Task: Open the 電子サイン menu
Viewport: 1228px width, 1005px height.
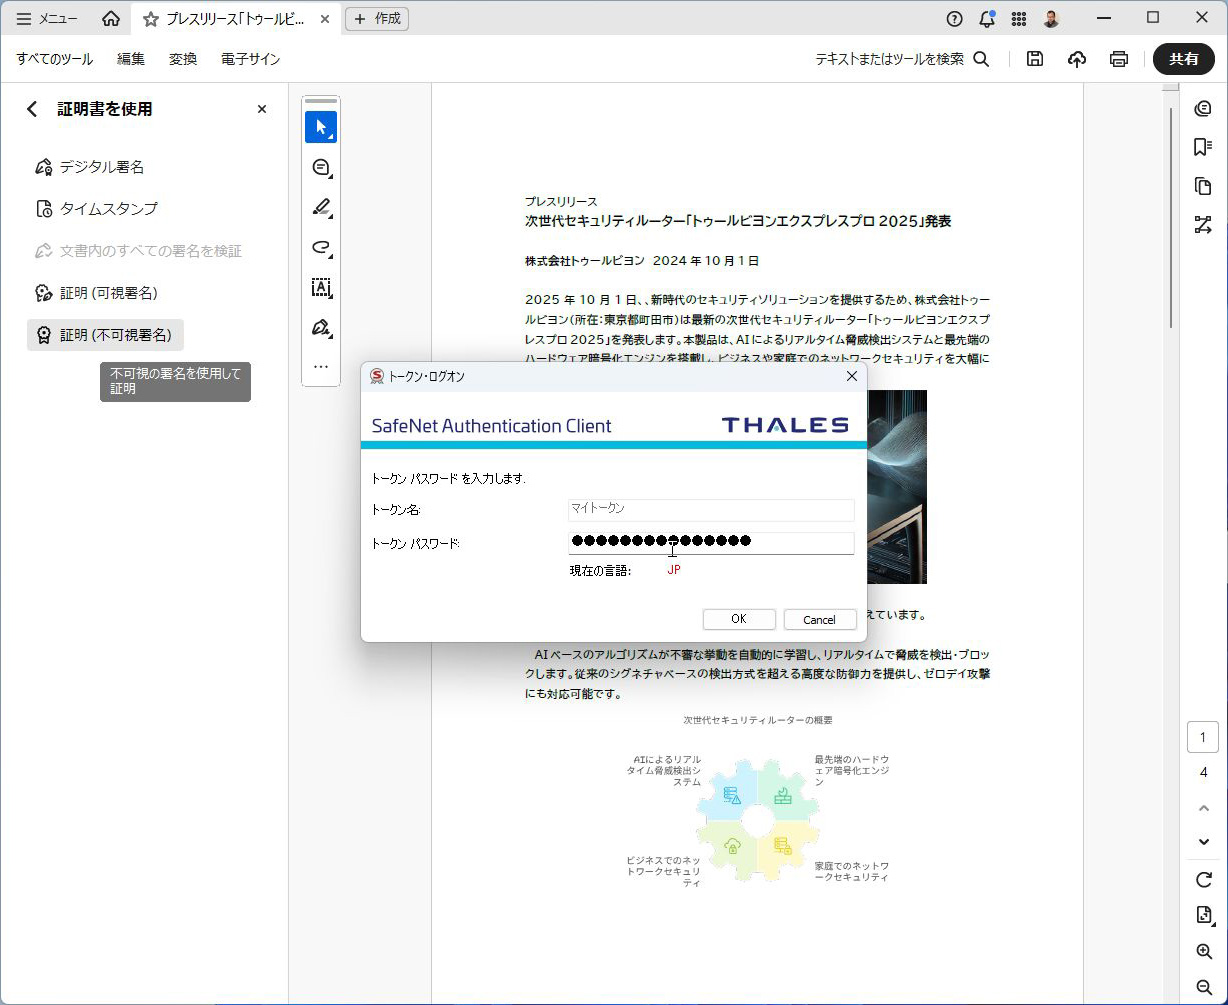Action: click(251, 59)
